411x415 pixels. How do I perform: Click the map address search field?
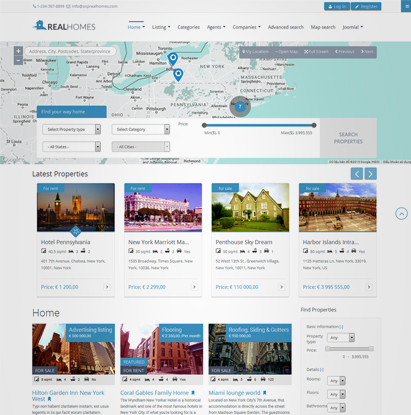(70, 51)
